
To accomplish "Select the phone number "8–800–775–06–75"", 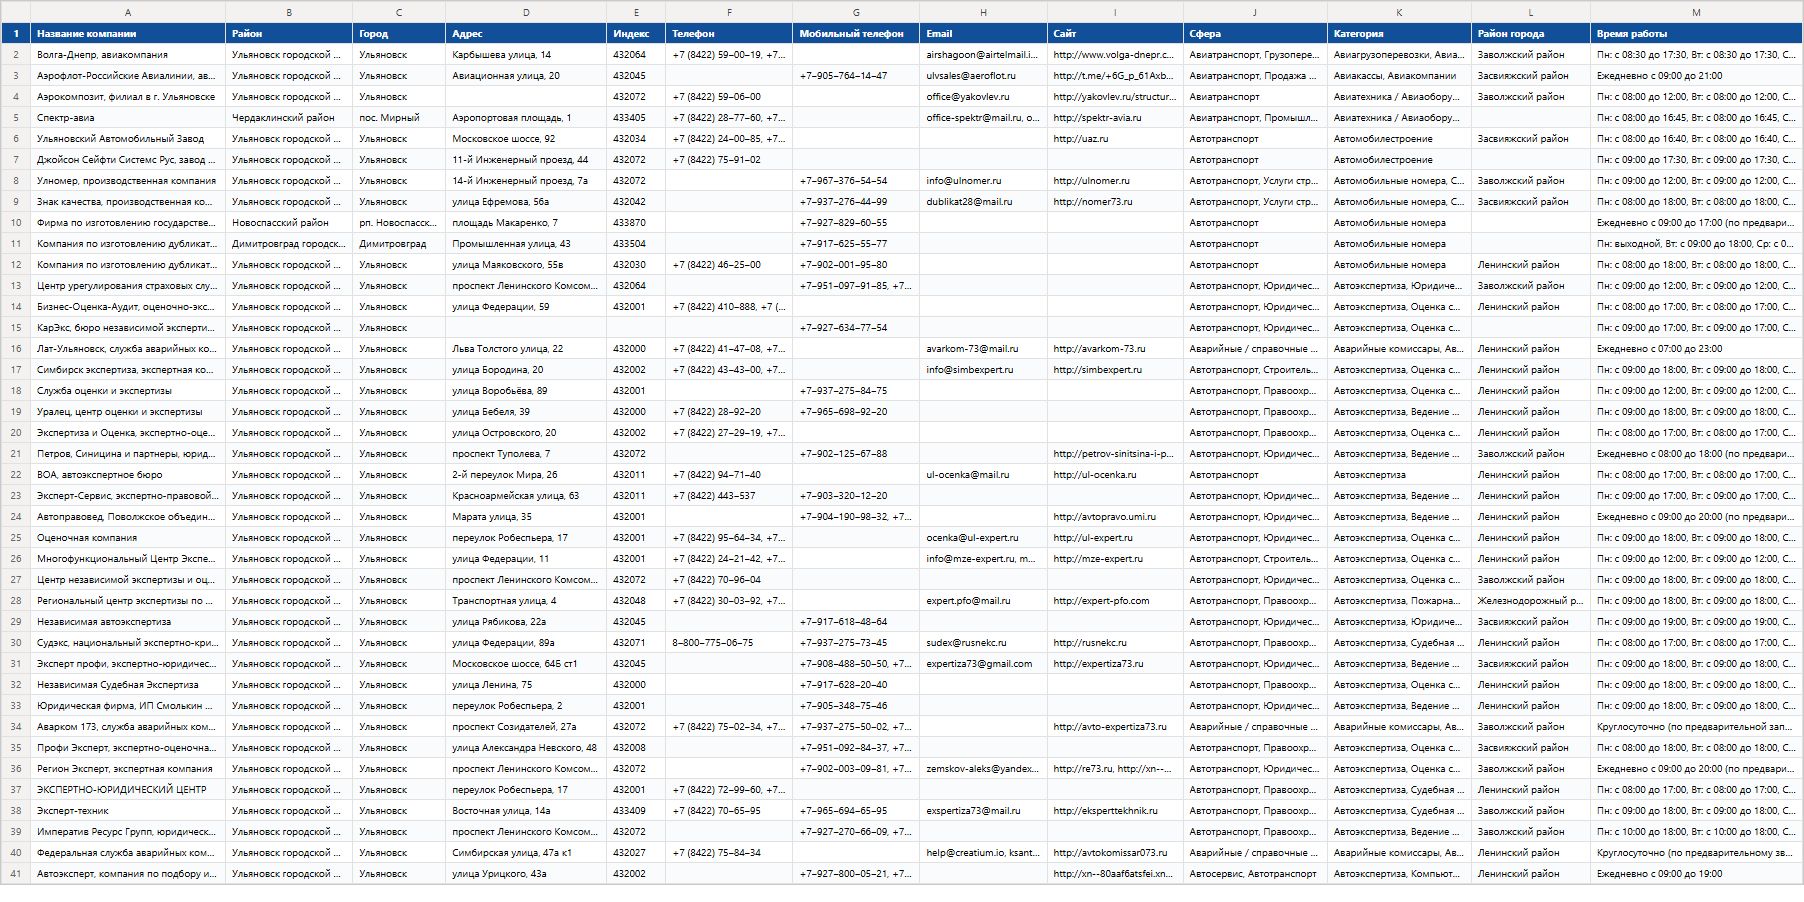I will tap(729, 643).
